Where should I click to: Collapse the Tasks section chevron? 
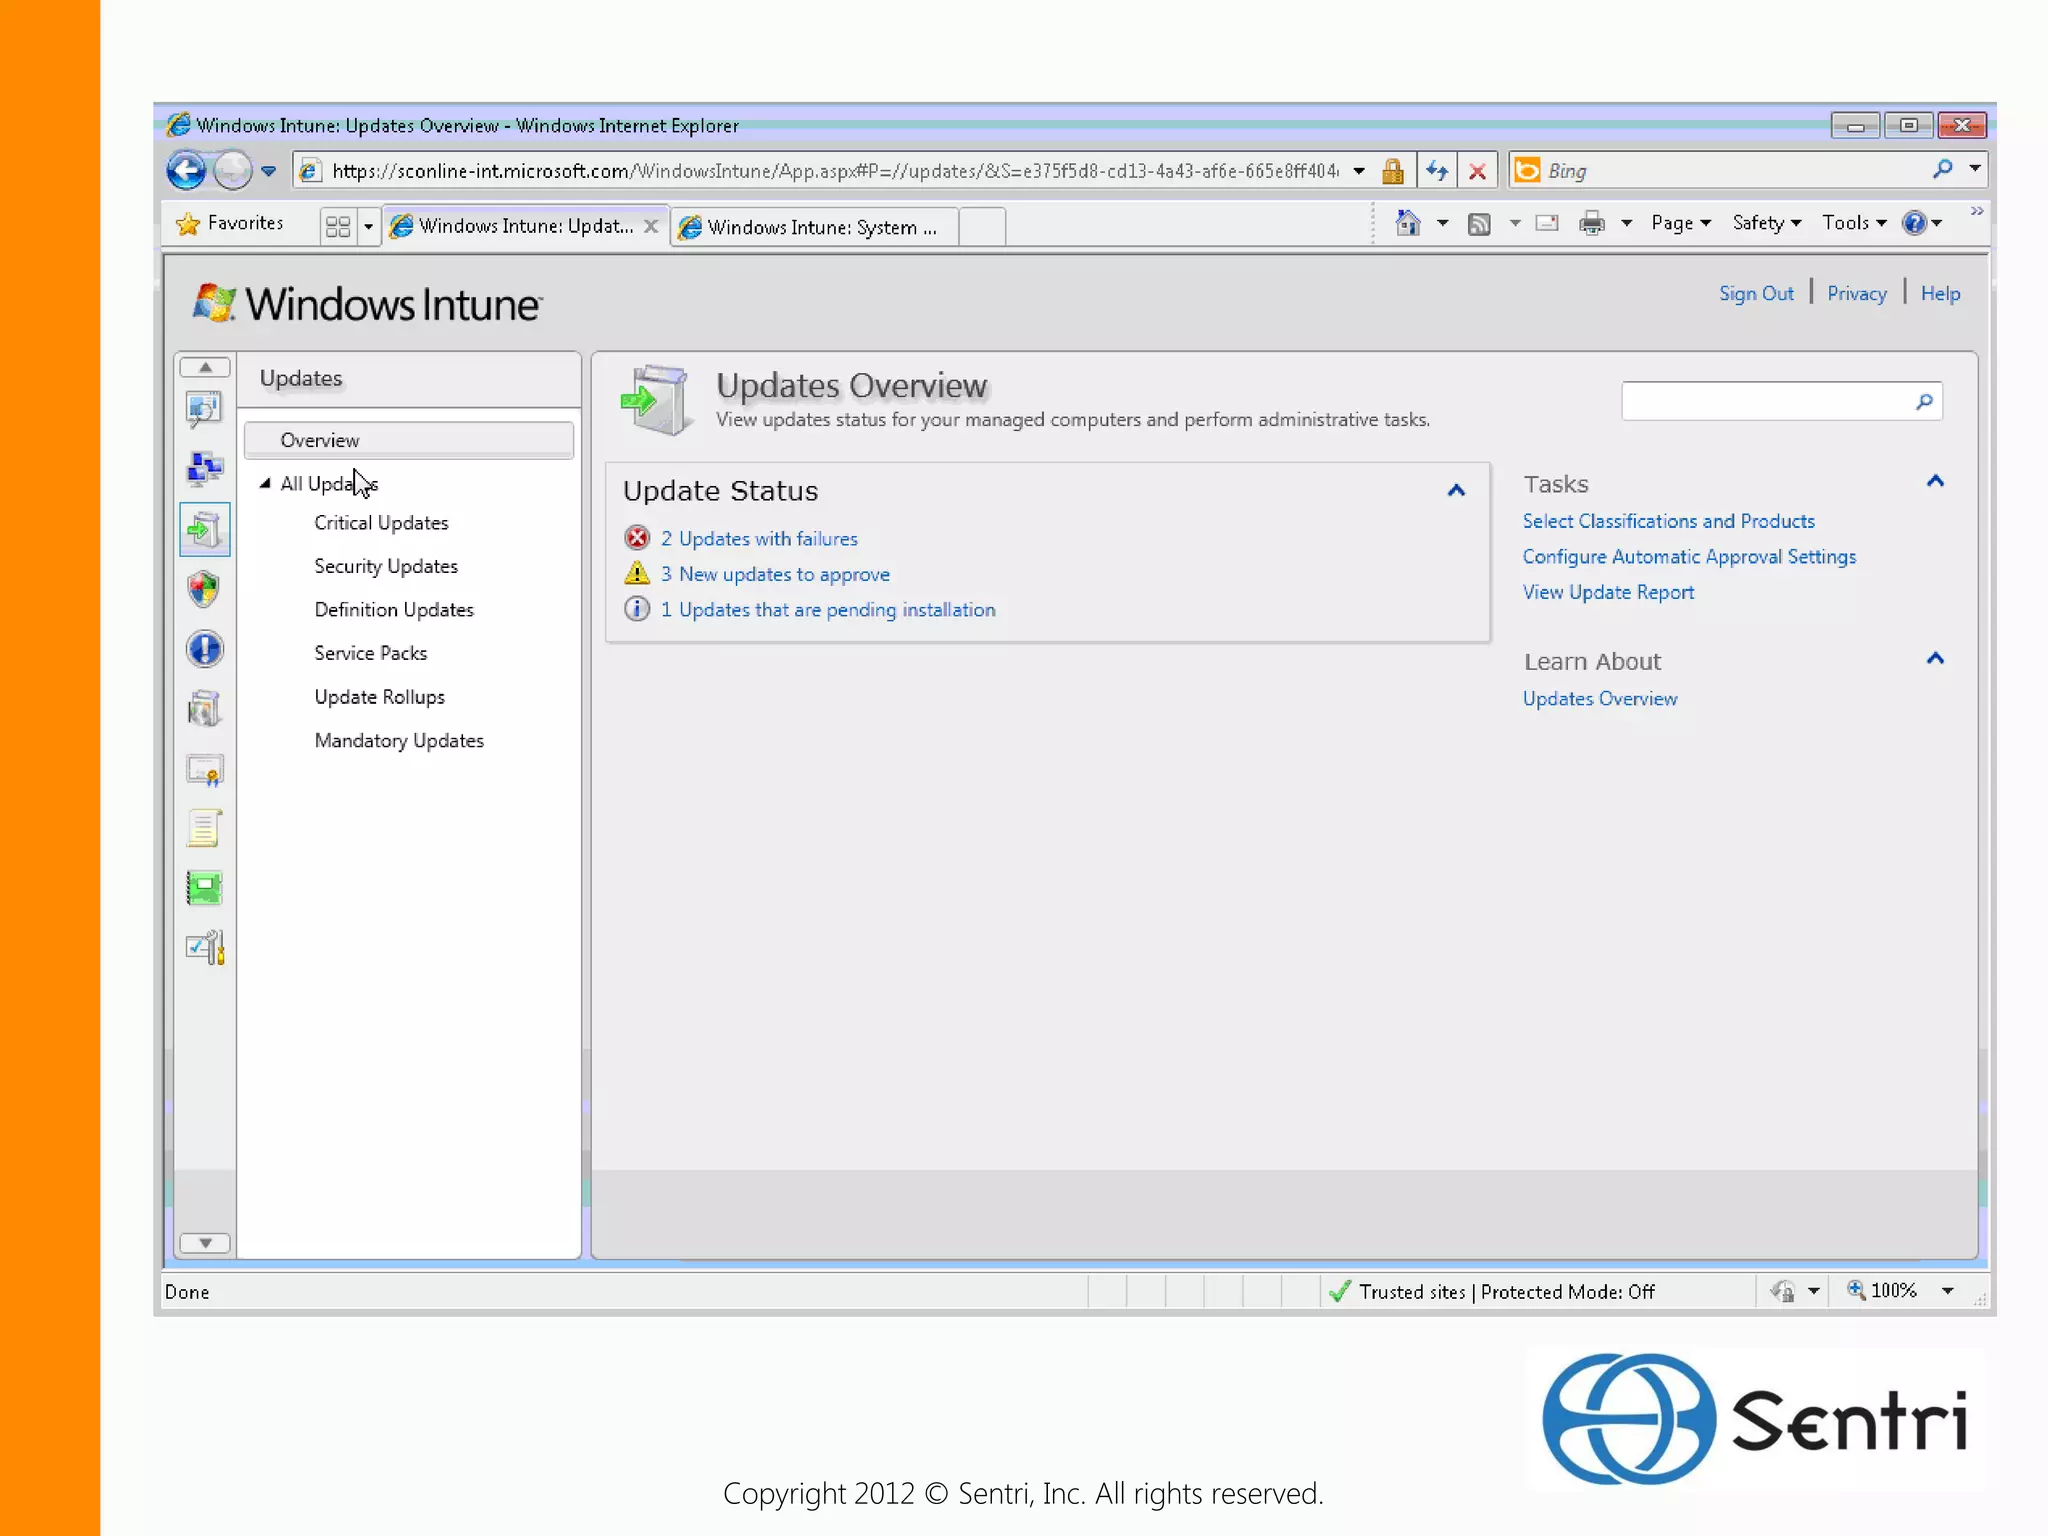click(x=1935, y=482)
